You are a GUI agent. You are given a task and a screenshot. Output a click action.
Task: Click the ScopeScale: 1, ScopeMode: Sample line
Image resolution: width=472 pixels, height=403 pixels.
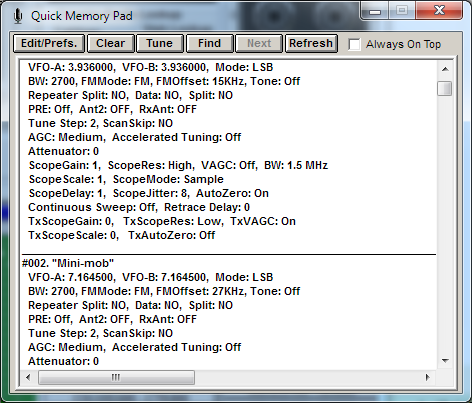point(126,179)
